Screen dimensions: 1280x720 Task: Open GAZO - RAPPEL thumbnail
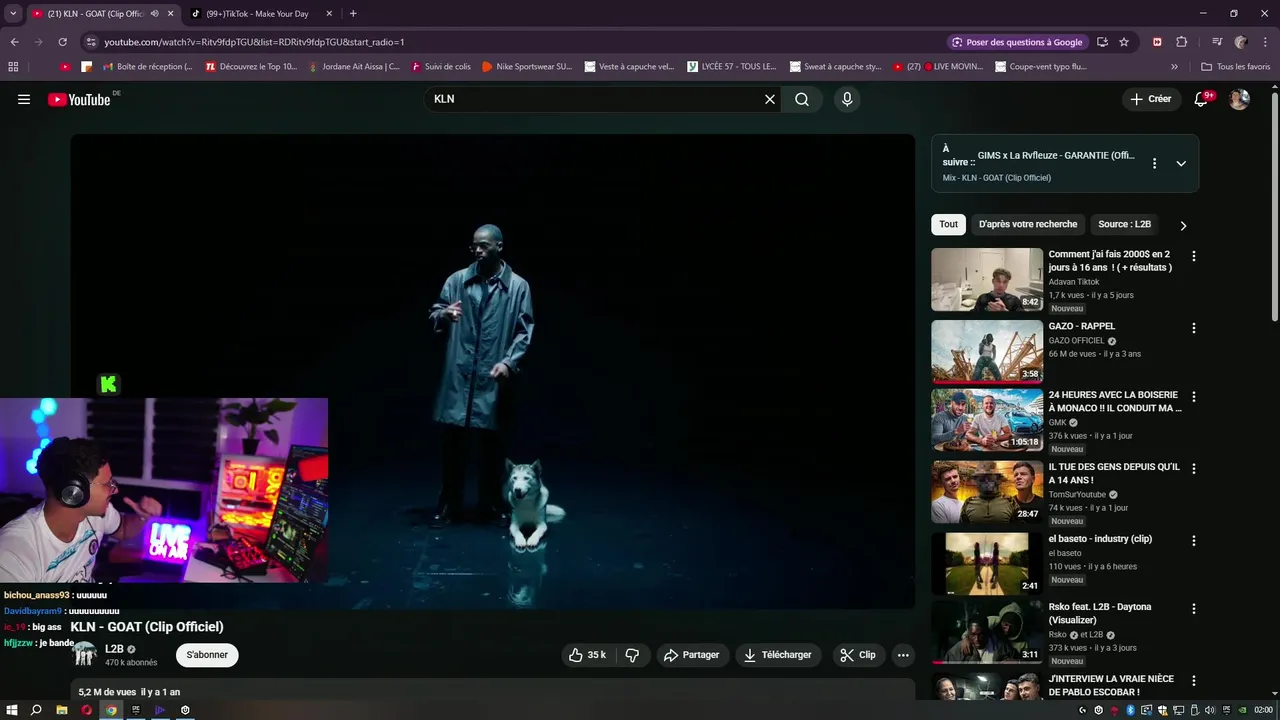tap(987, 351)
